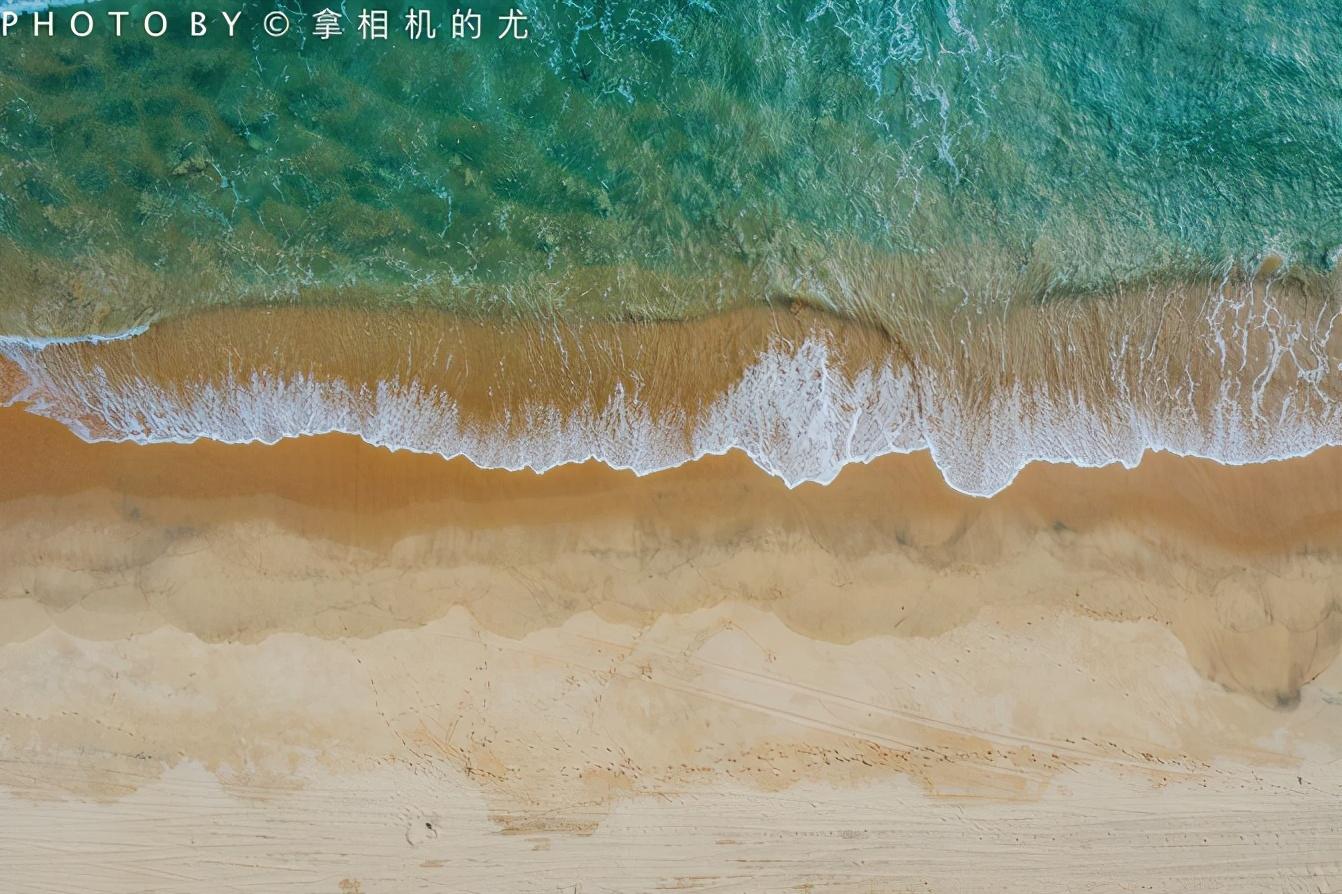Click the letter "P" starting the watermark
The height and width of the screenshot is (894, 1342).
[x=10, y=25]
